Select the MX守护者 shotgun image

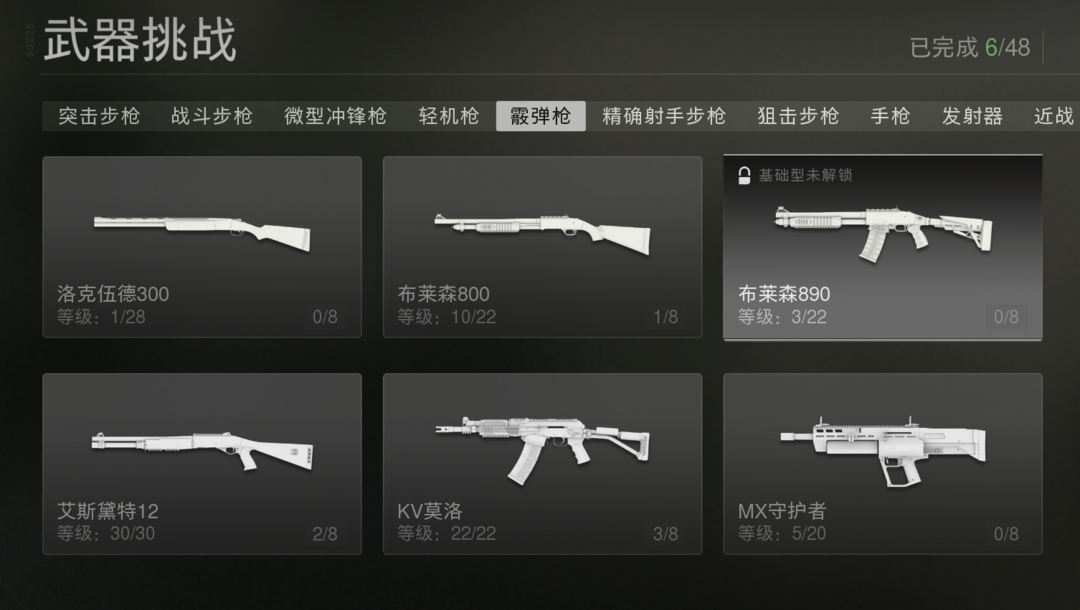(x=883, y=451)
